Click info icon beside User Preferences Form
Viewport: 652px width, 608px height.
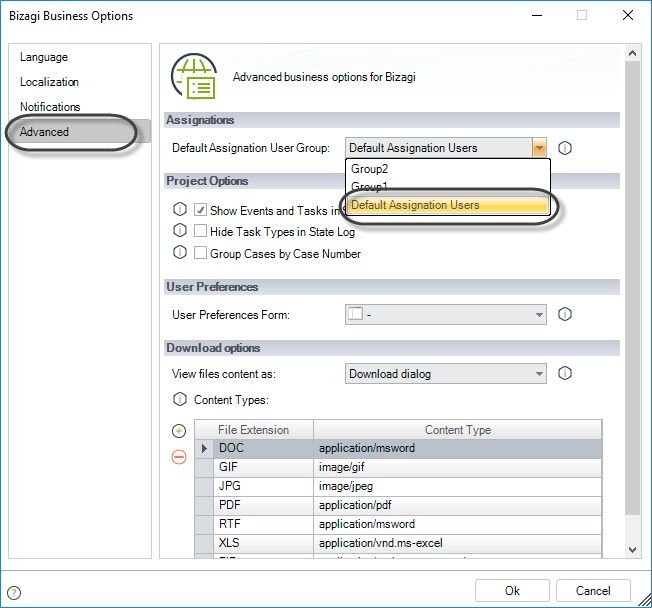click(x=564, y=314)
